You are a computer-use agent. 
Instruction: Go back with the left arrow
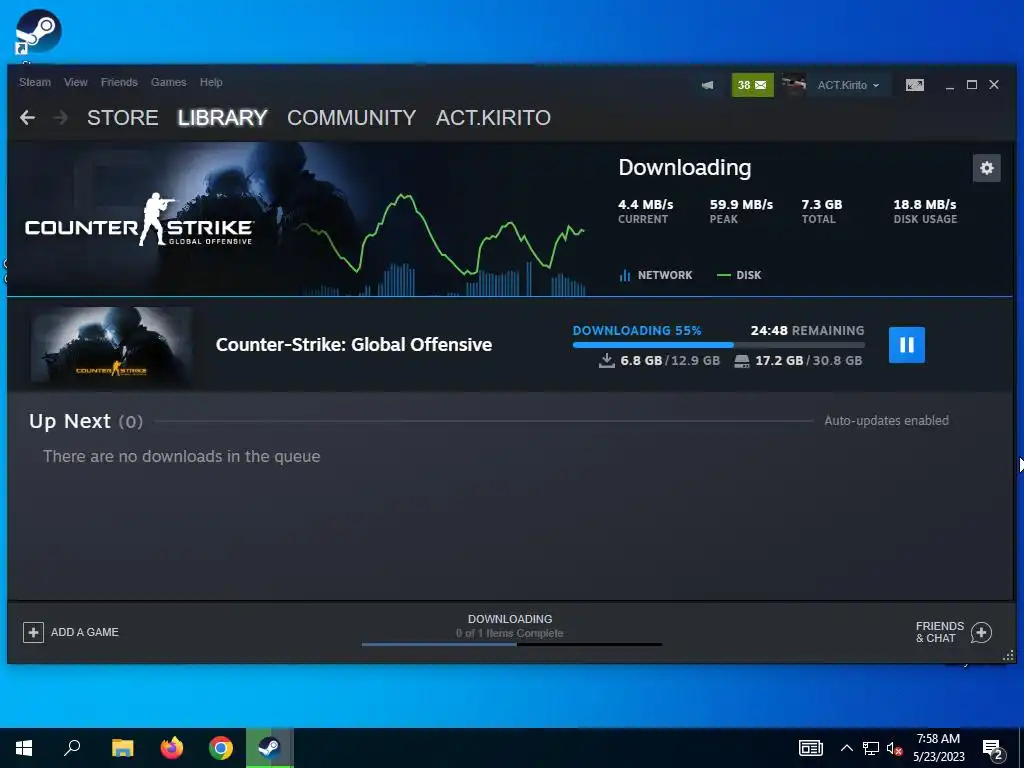coord(27,118)
